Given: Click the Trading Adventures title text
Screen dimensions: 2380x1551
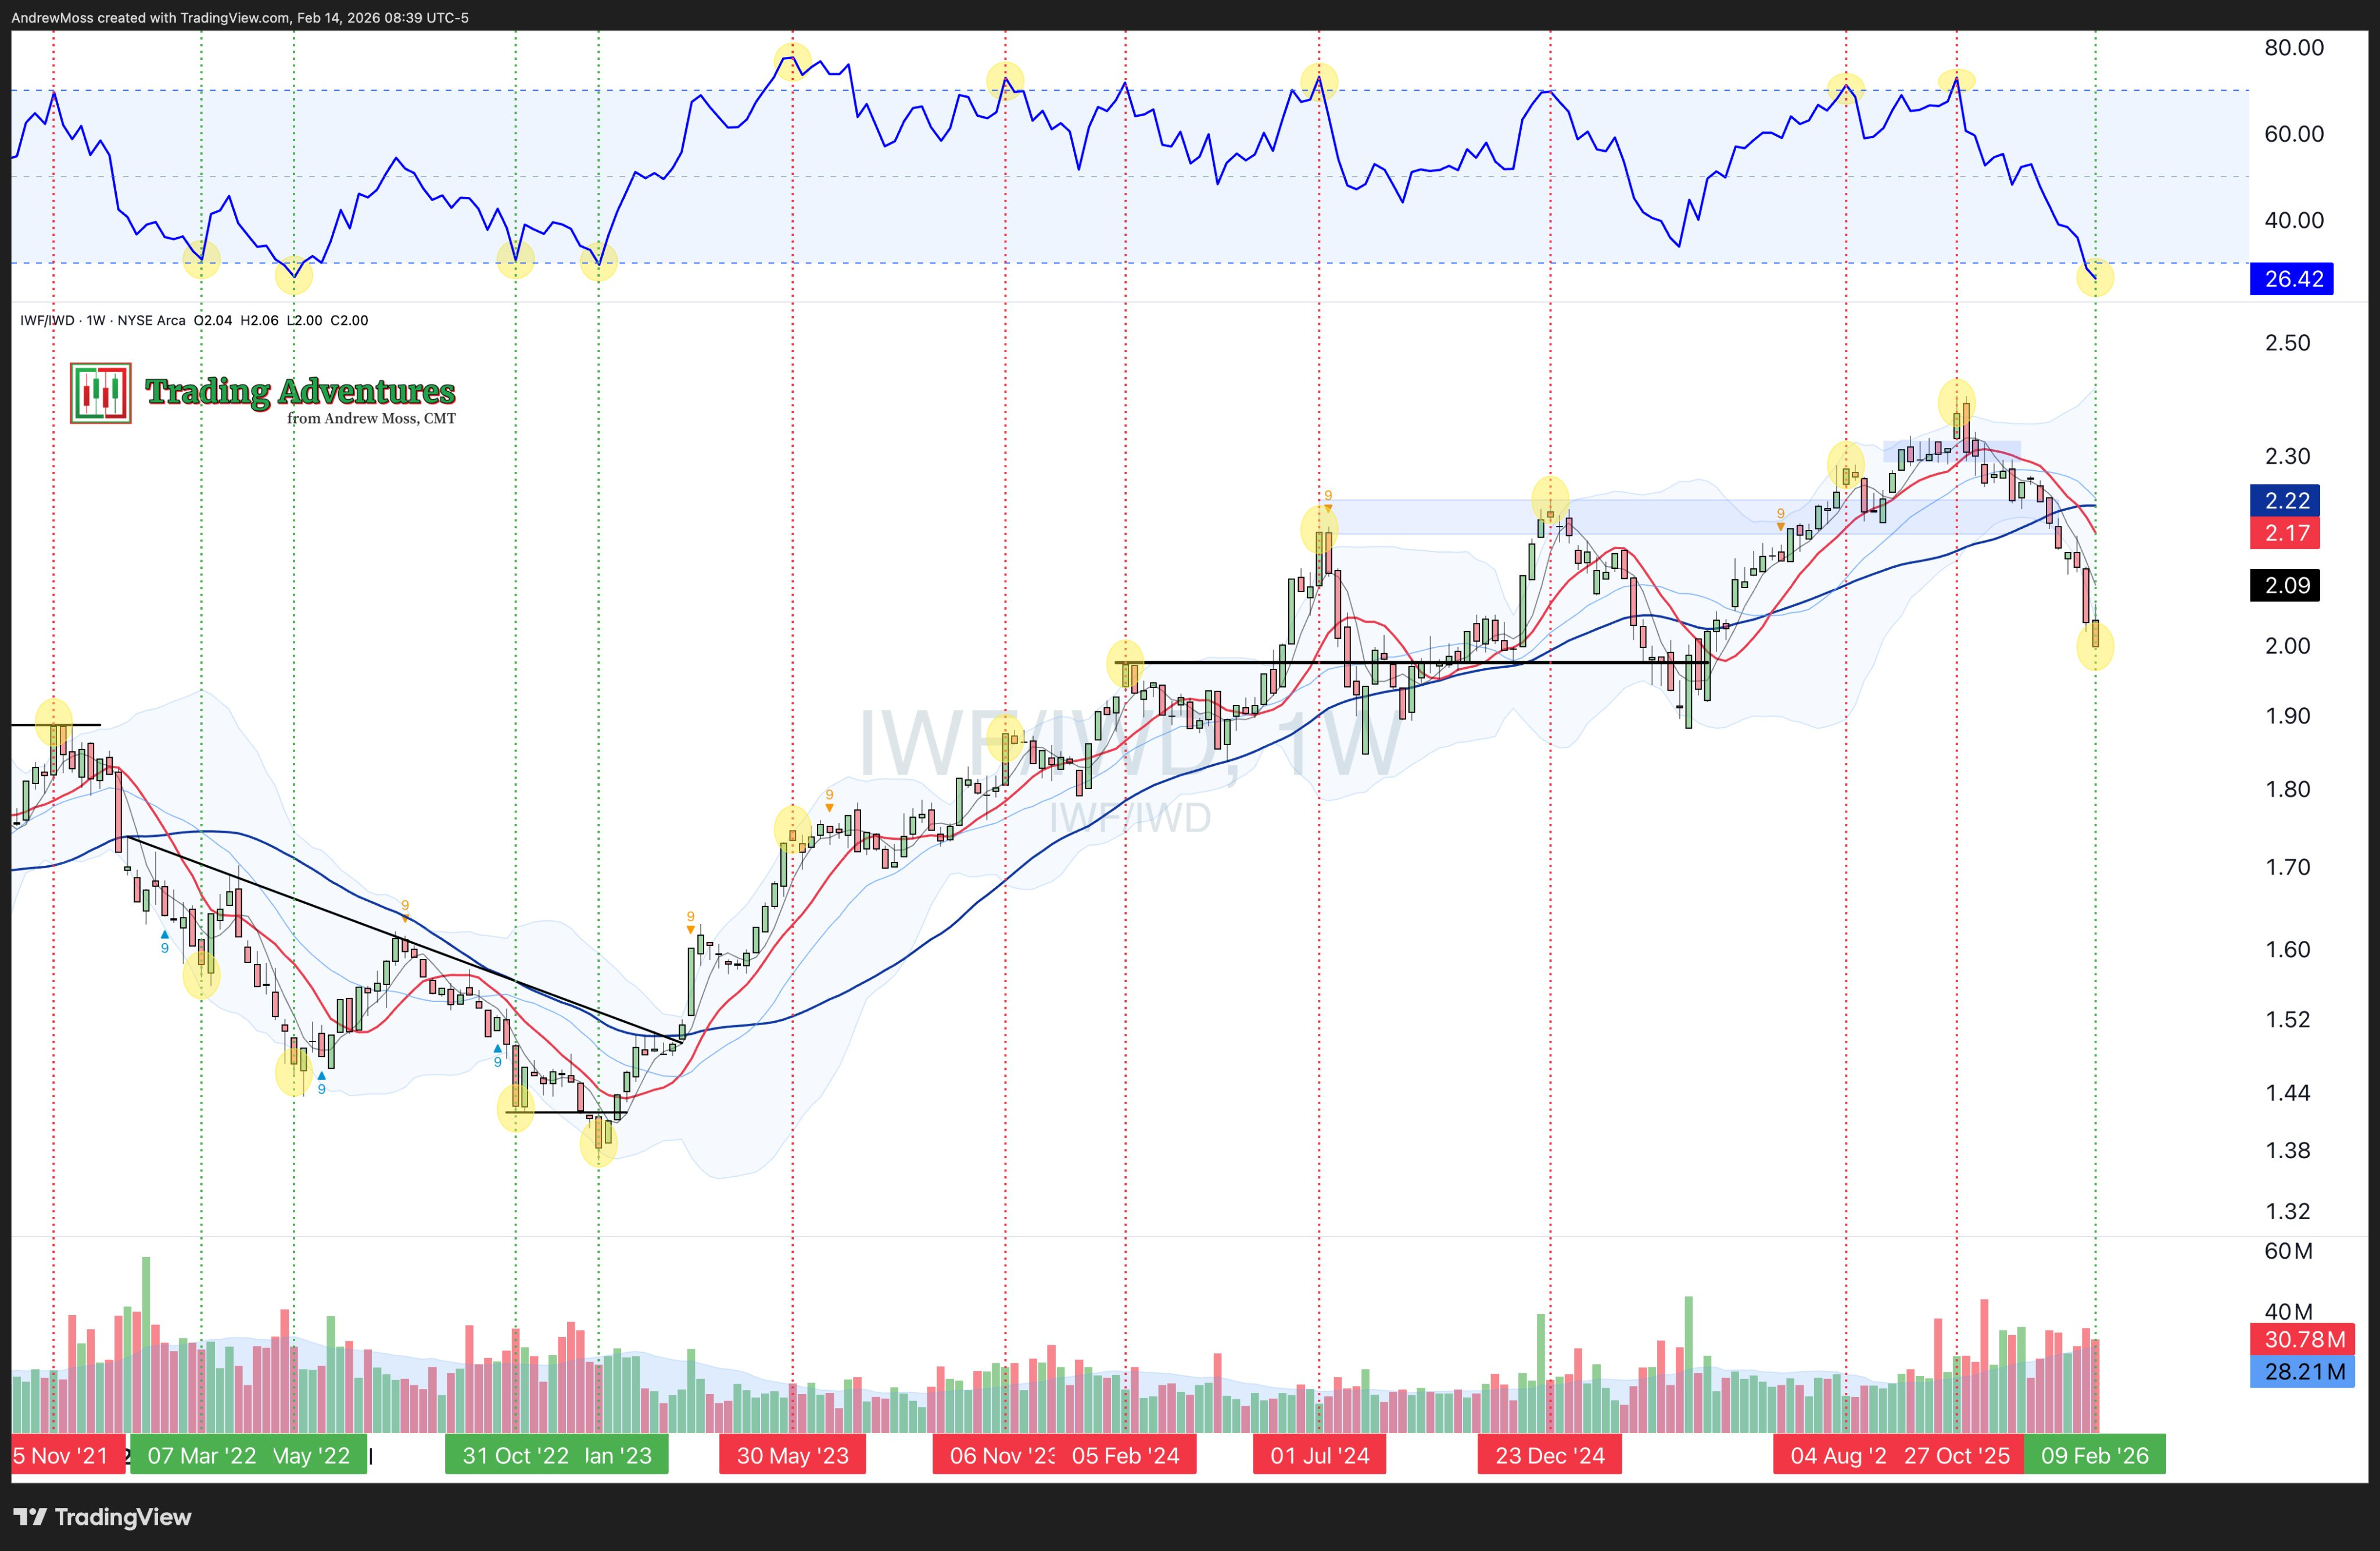Looking at the screenshot, I should pyautogui.click(x=300, y=391).
